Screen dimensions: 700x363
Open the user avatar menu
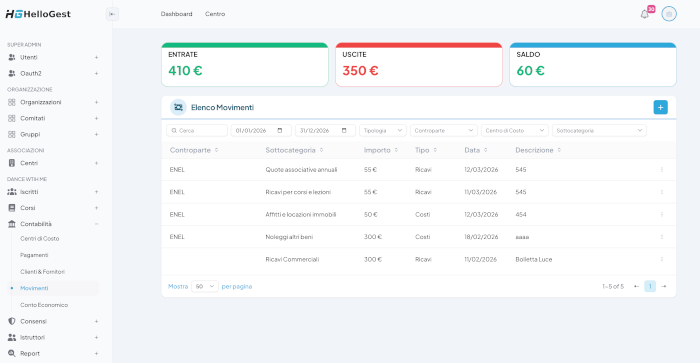pos(669,14)
